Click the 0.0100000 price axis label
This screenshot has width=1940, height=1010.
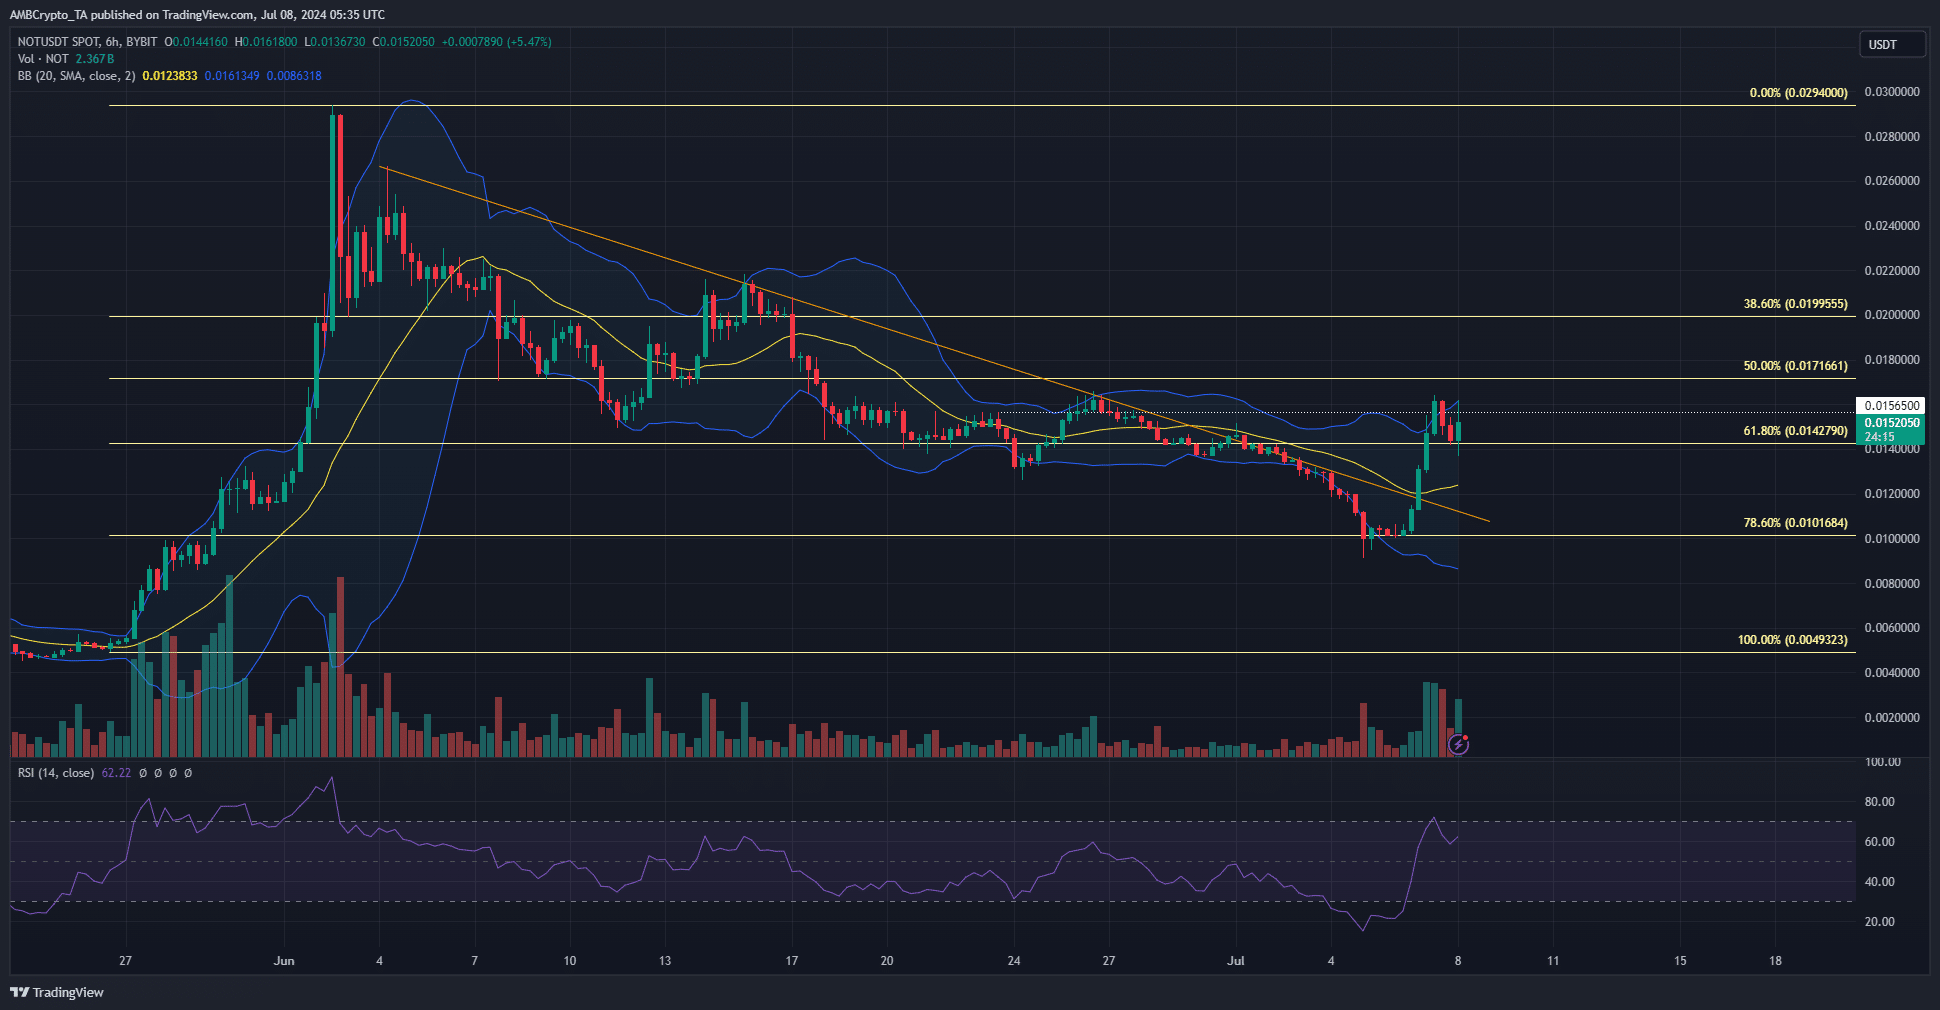(x=1892, y=539)
